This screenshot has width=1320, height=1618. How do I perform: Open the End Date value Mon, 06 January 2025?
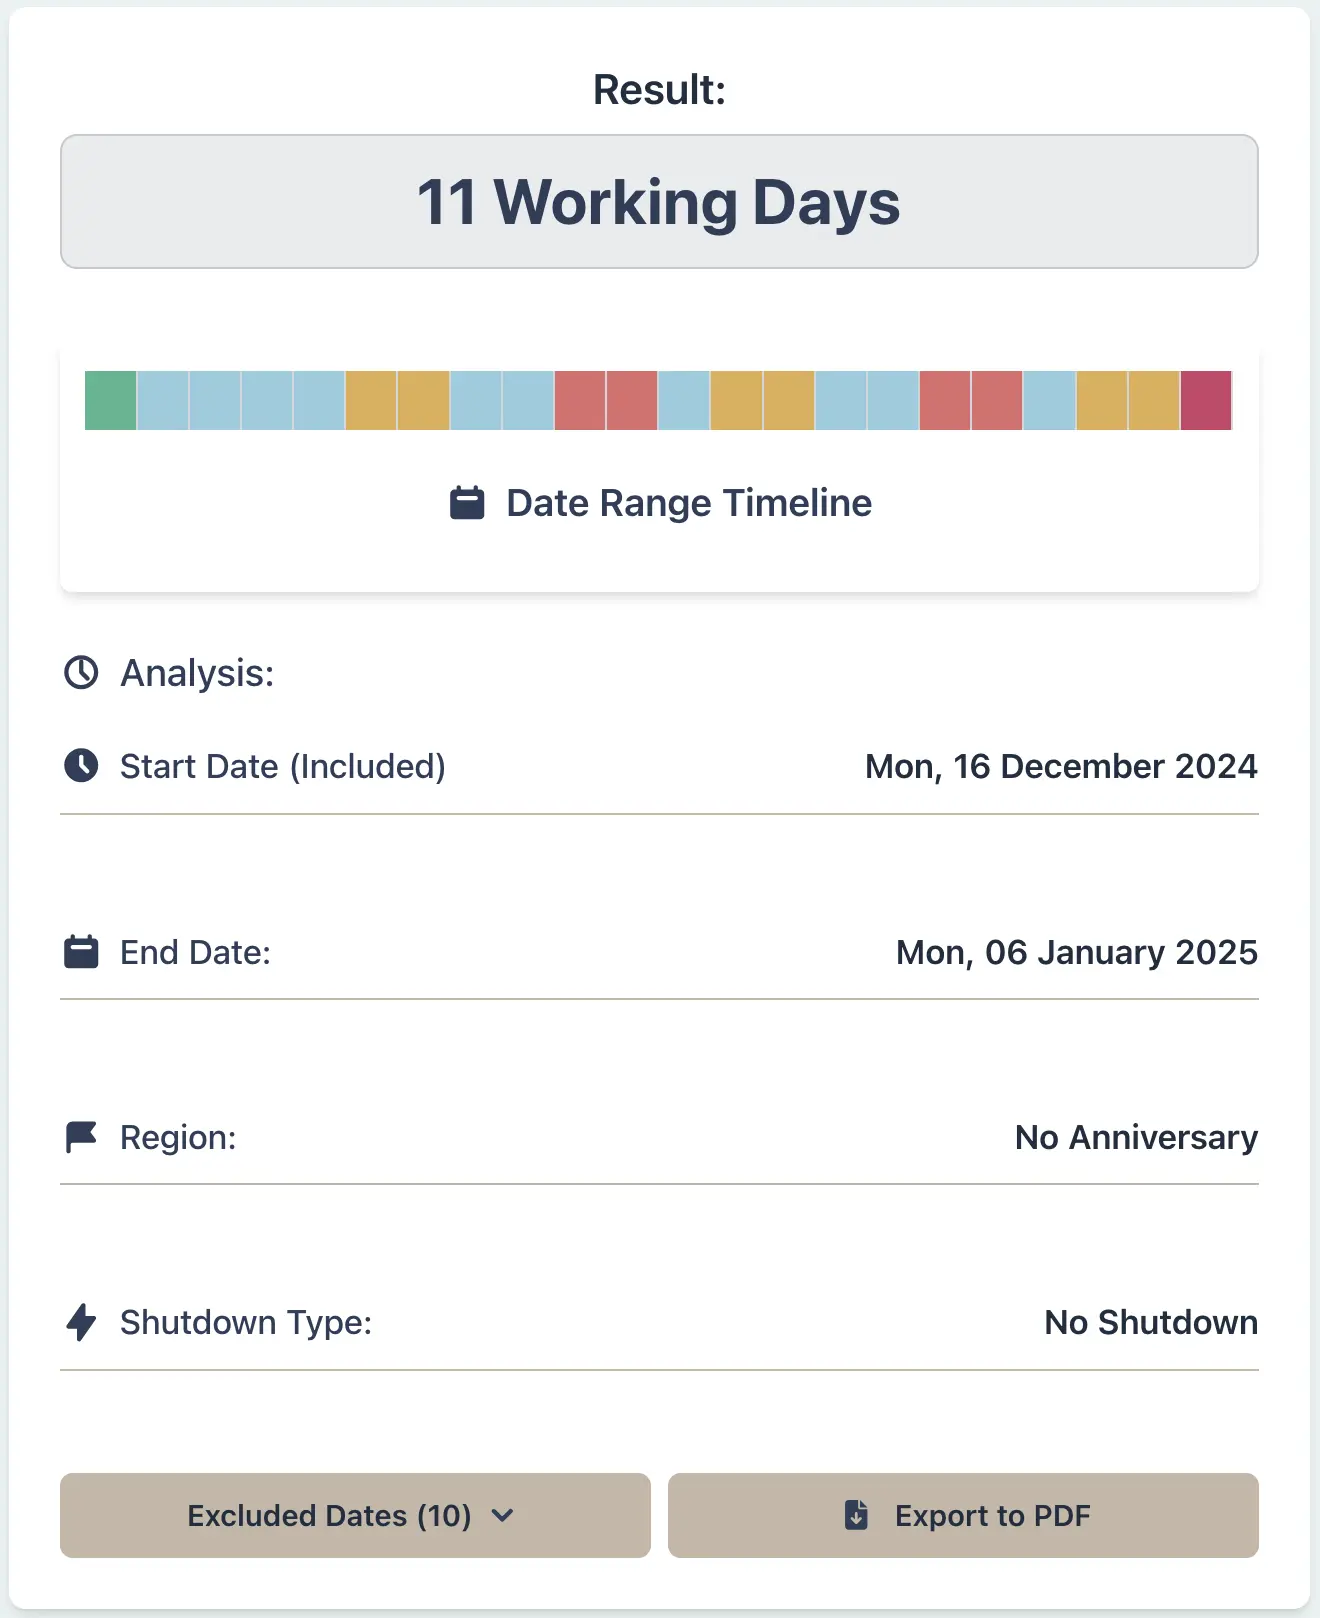1075,951
